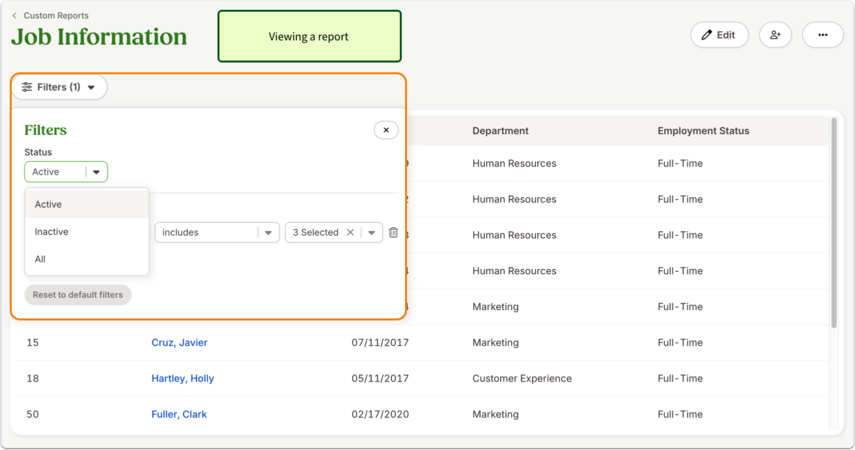Clear the 3 Selected values with X

point(350,232)
